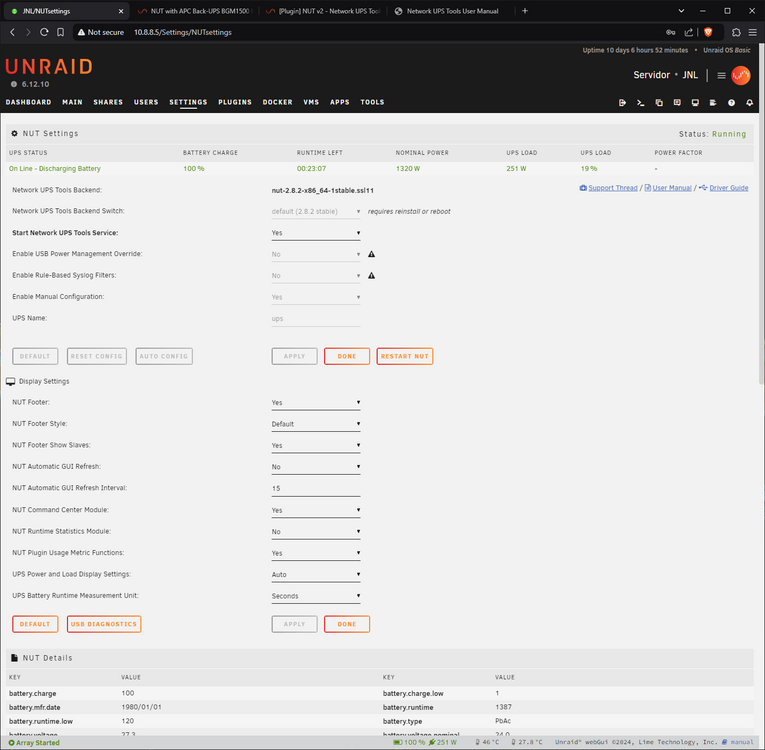
Task: Open the DOCKER menu
Action: click(x=278, y=102)
